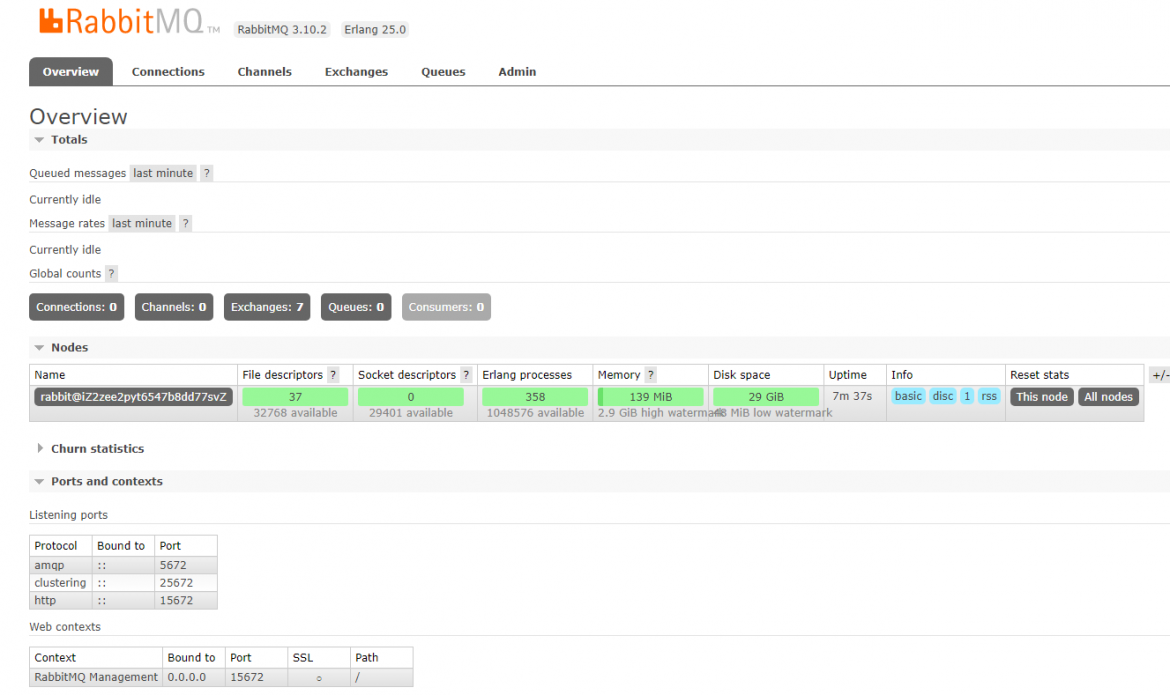This screenshot has width=1170, height=695.
Task: Open help for Queued messages
Action: (x=207, y=173)
